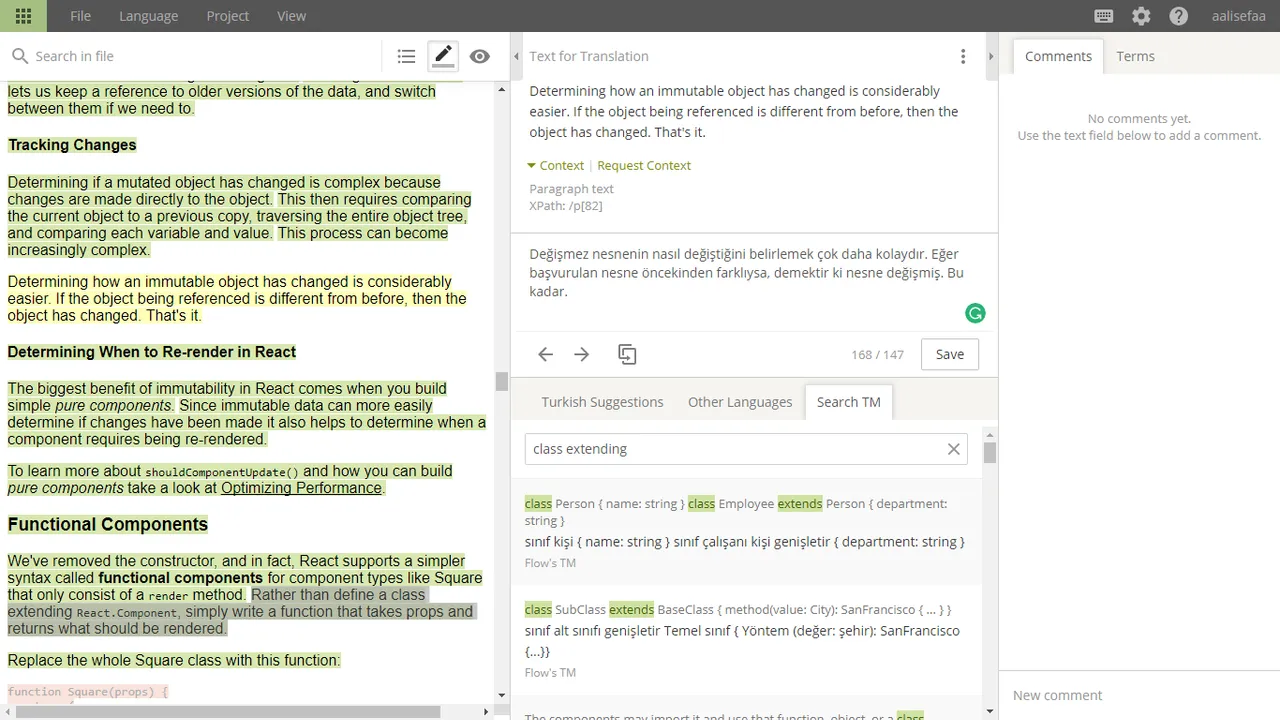Select the Search TM tab
The image size is (1280, 720).
click(x=849, y=402)
